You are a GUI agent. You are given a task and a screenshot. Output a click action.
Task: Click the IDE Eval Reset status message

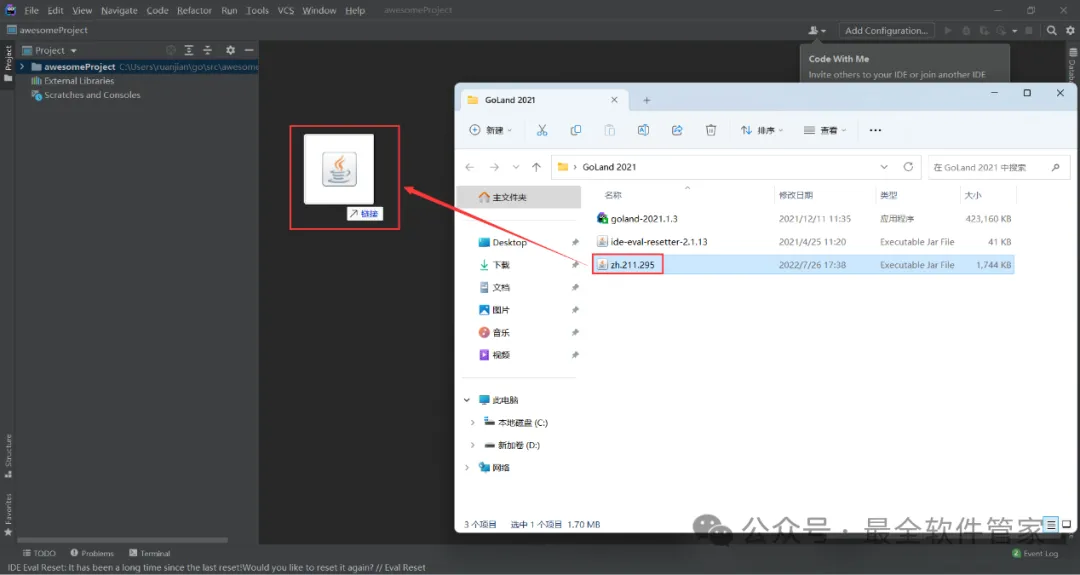[217, 567]
